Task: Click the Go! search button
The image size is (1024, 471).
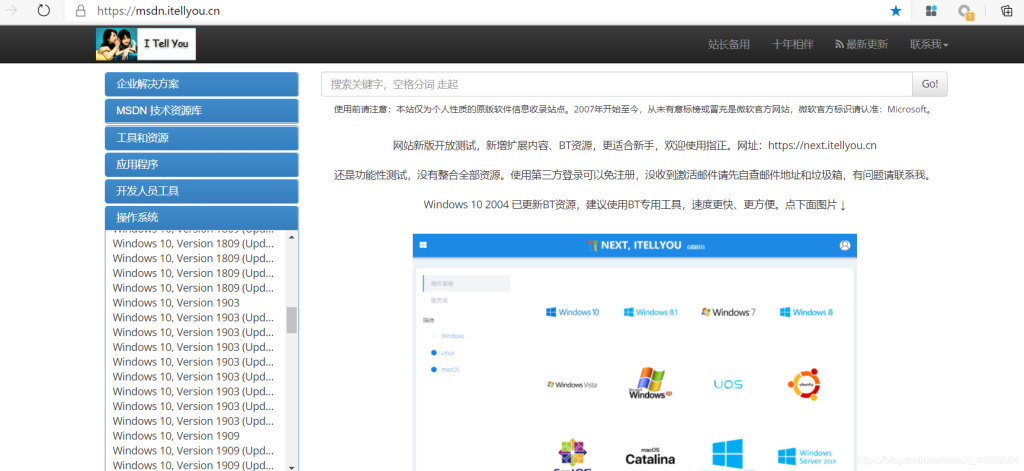Action: tap(930, 84)
